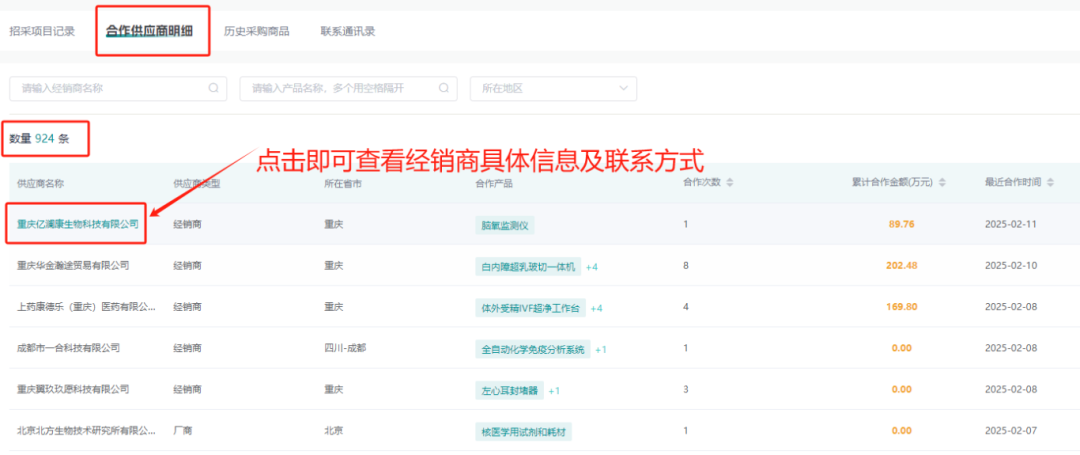Open 重庆华金瀚途贸易有限公司 supplier
Screen dimensions: 1080x455
point(73,265)
